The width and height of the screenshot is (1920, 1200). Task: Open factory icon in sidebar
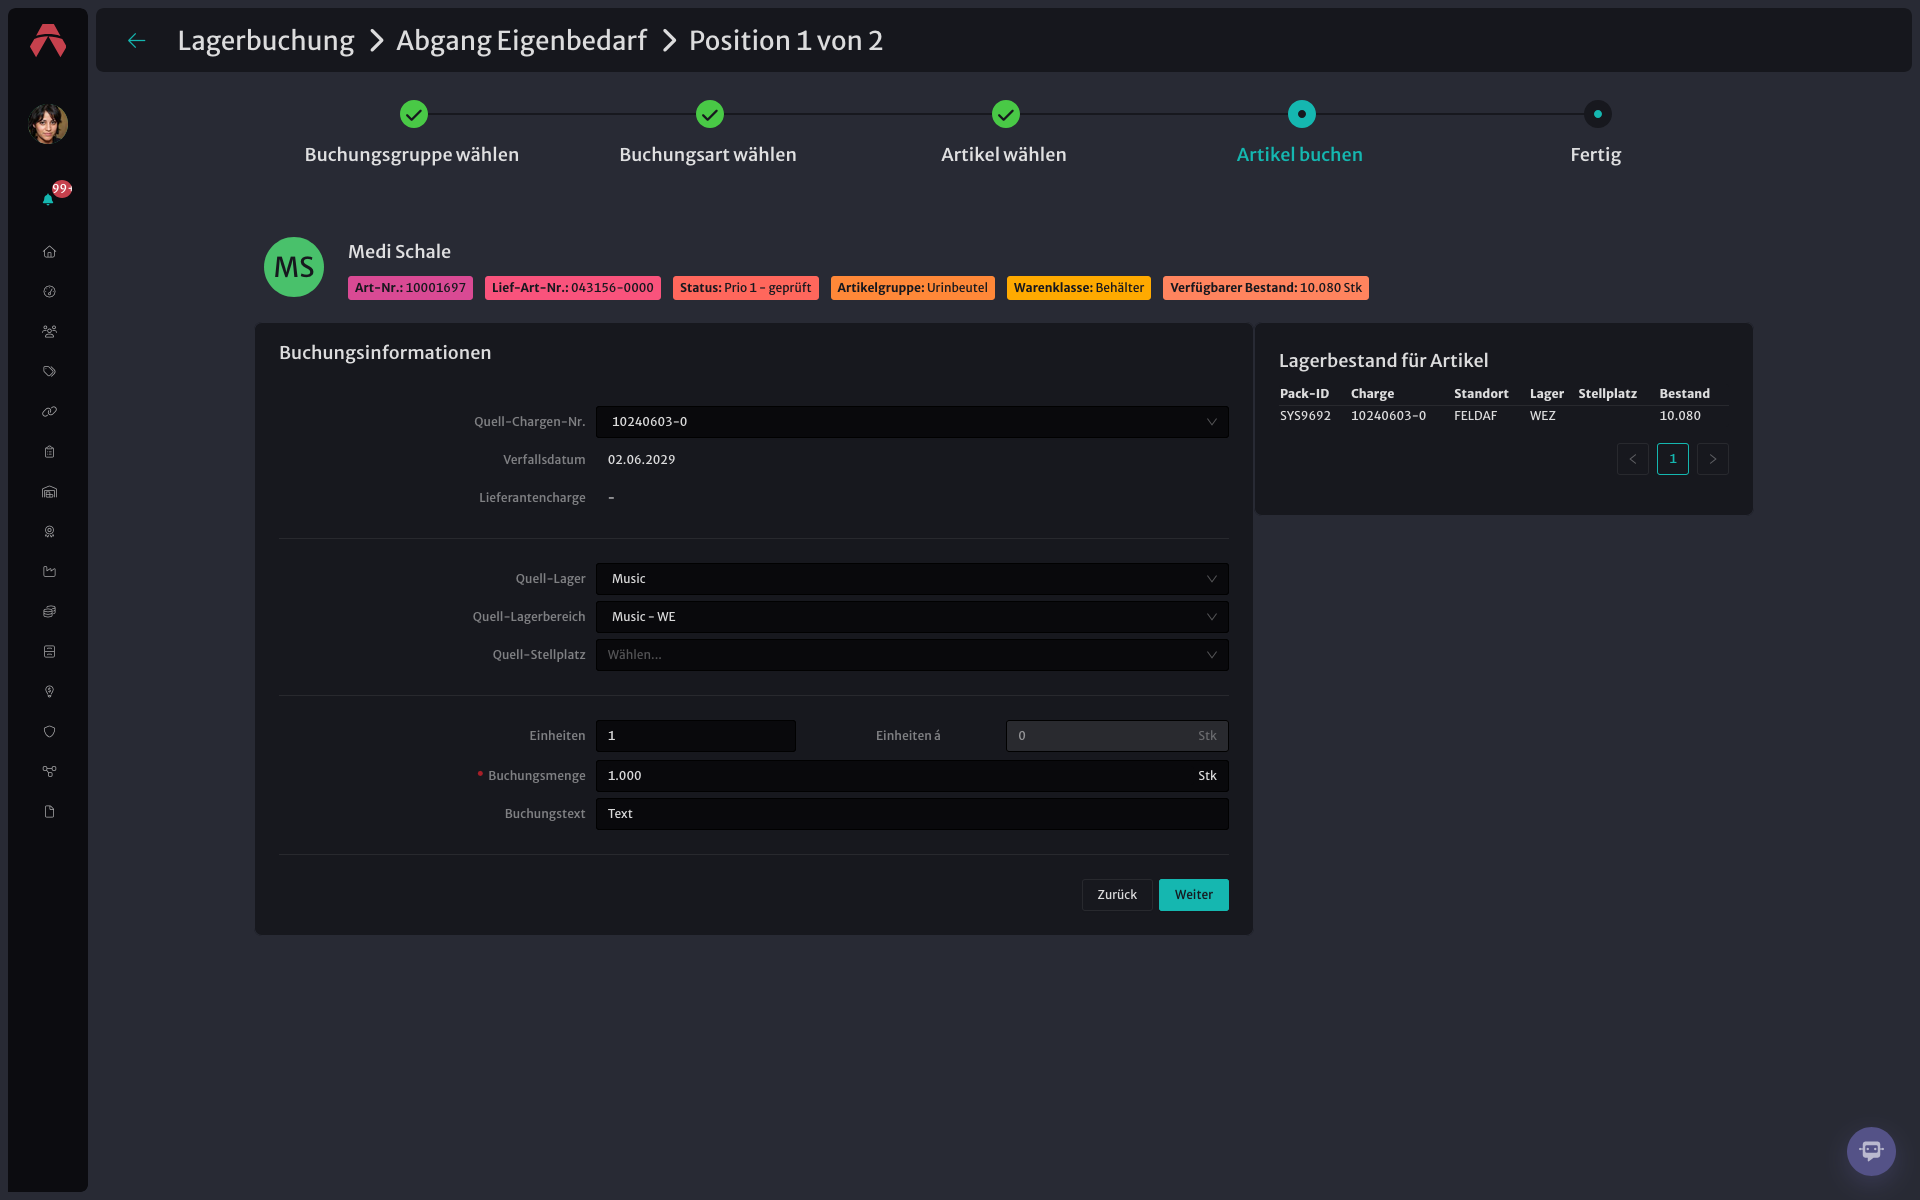point(49,572)
